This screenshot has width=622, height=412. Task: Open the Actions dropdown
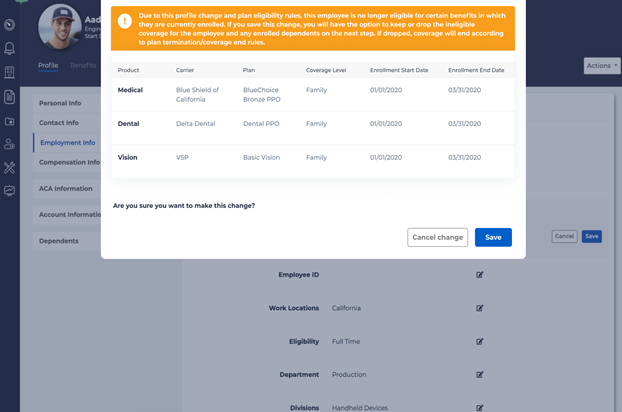pos(601,66)
